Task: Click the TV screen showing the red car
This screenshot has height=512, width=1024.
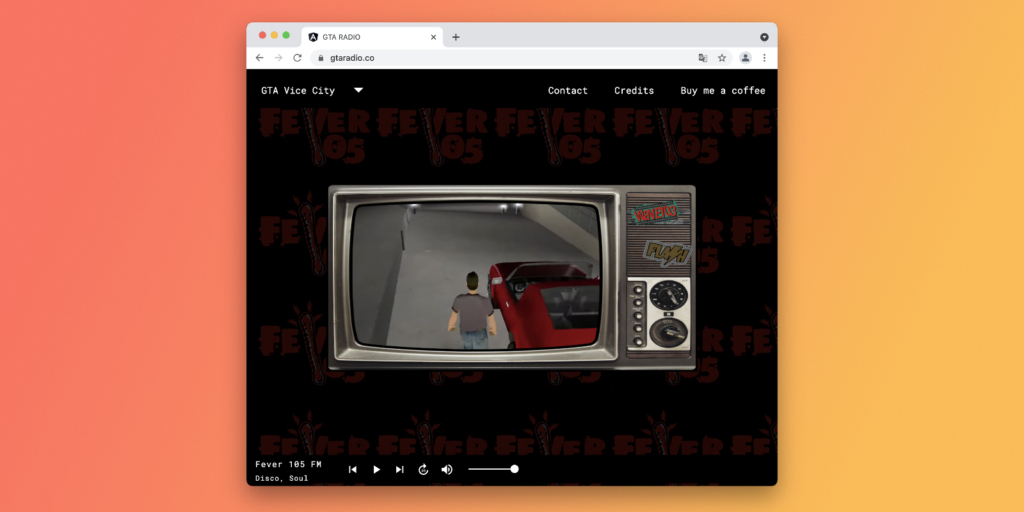Action: tap(475, 276)
